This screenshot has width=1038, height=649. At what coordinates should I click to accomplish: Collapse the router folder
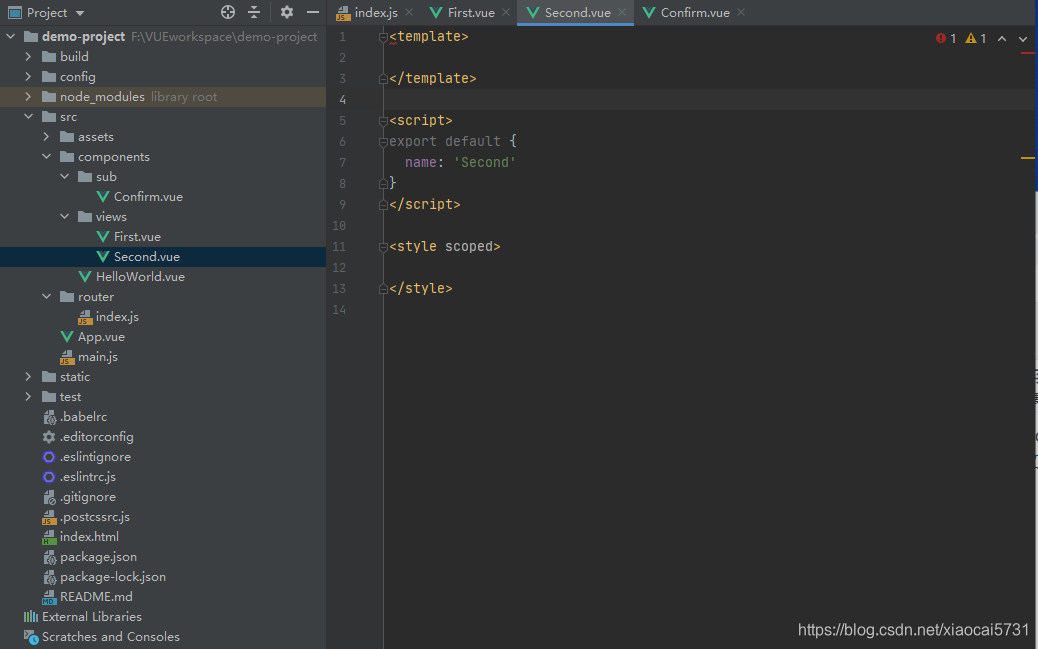pyautogui.click(x=46, y=297)
